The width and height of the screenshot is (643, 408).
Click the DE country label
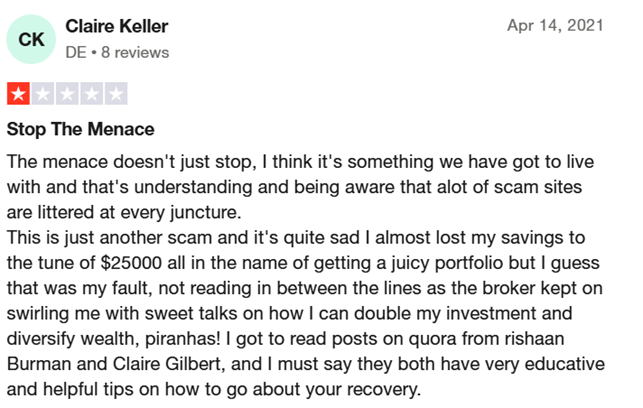pyautogui.click(x=76, y=52)
